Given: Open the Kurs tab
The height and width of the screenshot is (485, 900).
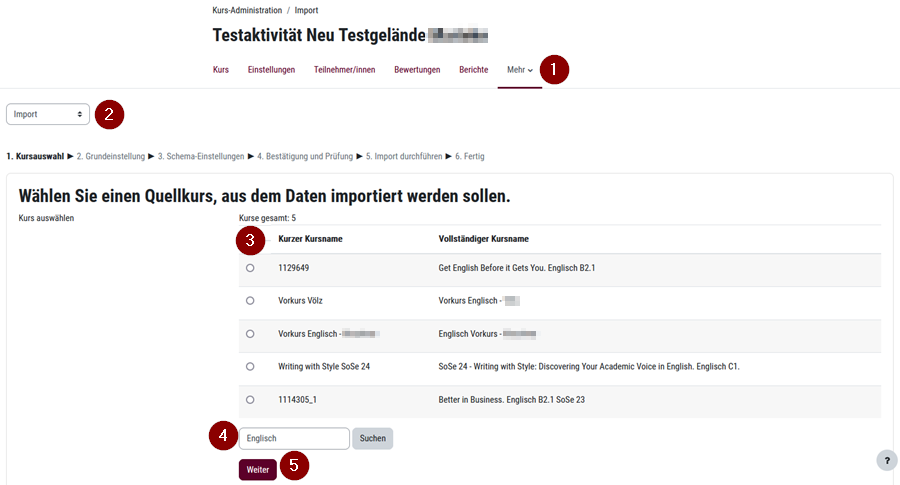Looking at the screenshot, I should pos(221,70).
